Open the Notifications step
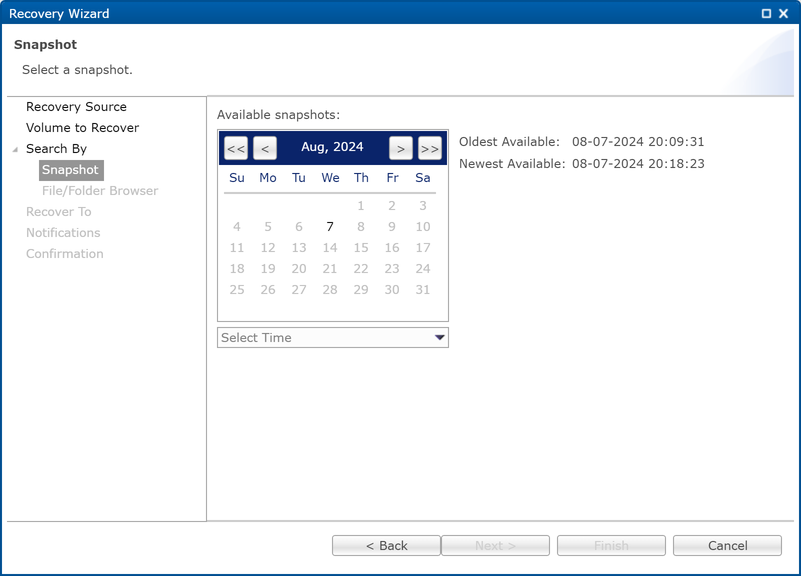Viewport: 801px width, 576px height. pyautogui.click(x=63, y=233)
